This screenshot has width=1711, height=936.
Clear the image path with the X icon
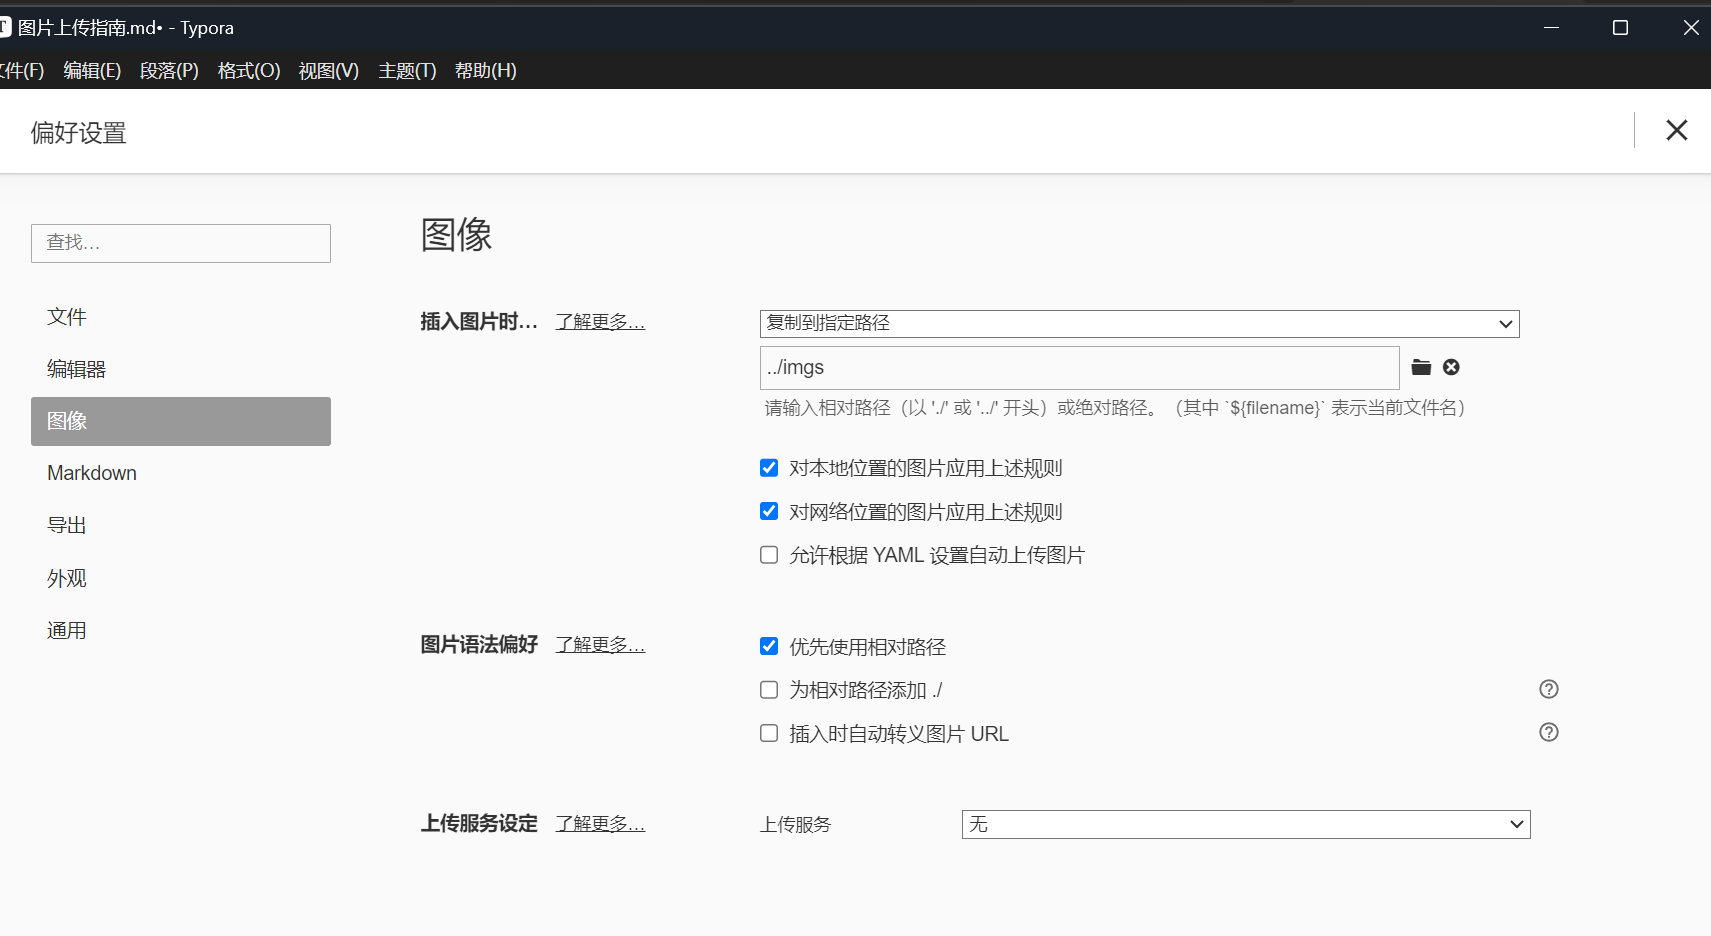pyautogui.click(x=1451, y=367)
